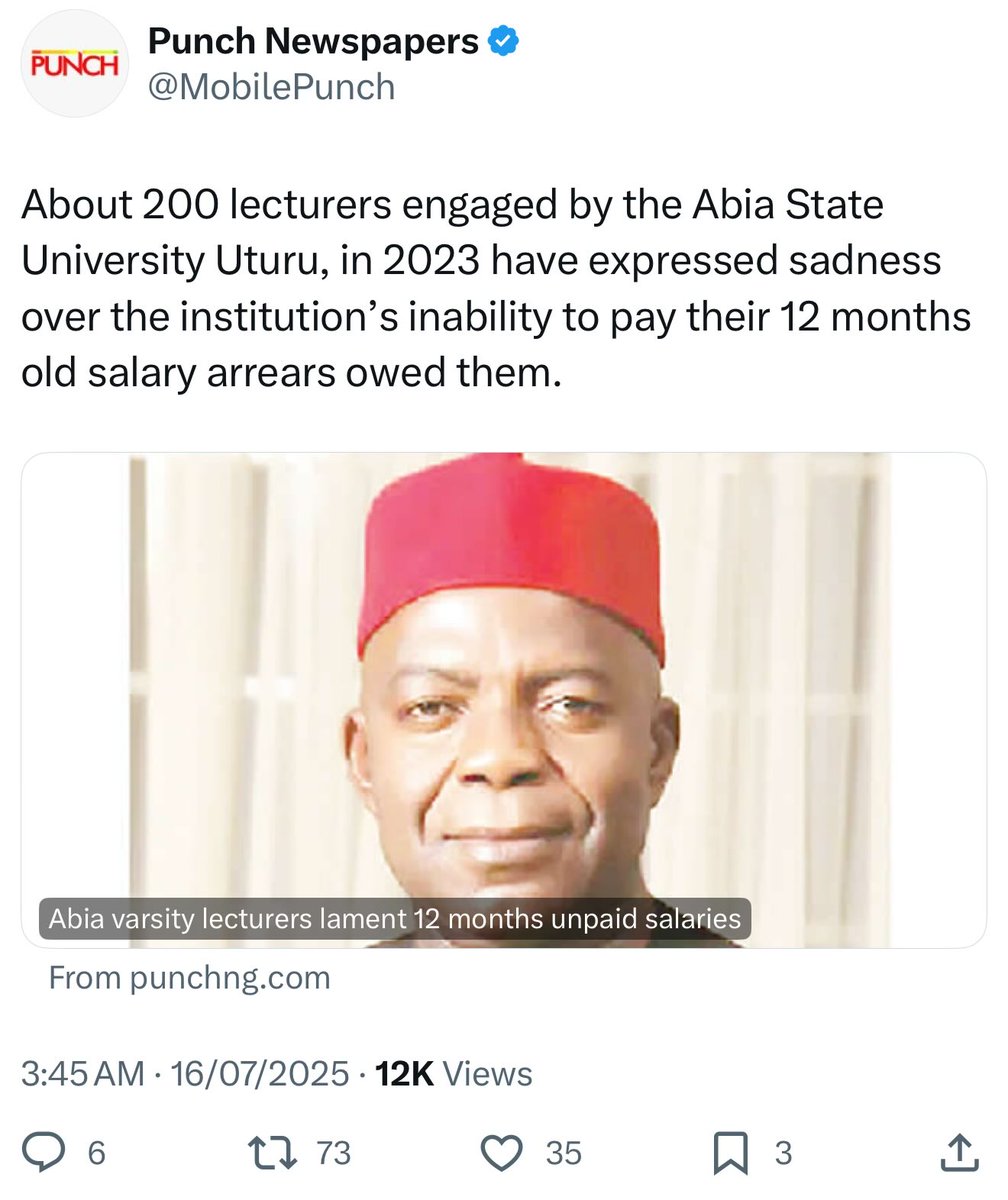
Task: Click the @MobilePunch handle
Action: coord(271,87)
